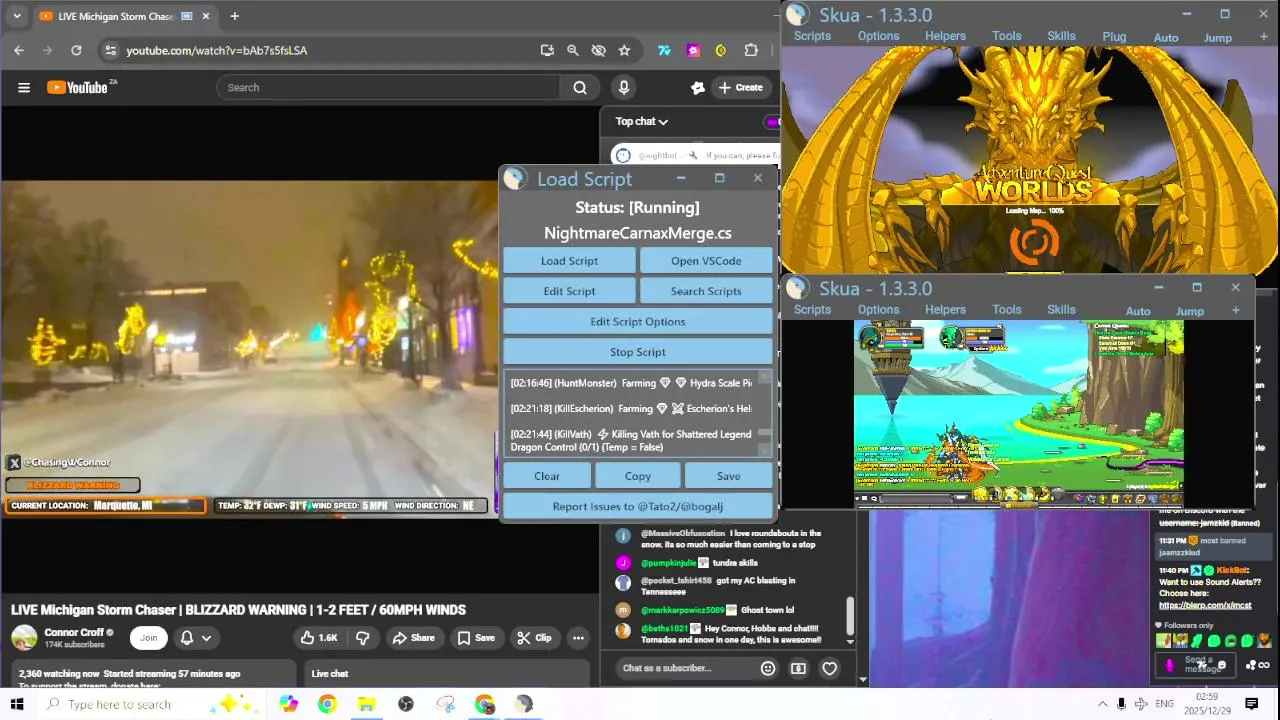The image size is (1280, 720).
Task: Start voice search with microphone icon
Action: [624, 88]
